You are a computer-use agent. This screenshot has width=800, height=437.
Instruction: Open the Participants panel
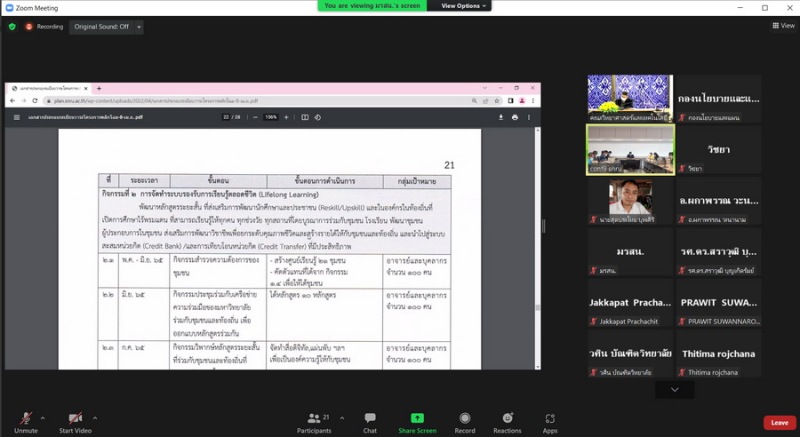[313, 420]
